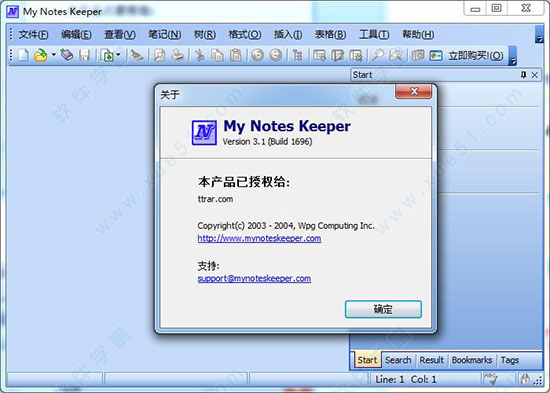Open the 帮助(H) menu

[x=418, y=34]
